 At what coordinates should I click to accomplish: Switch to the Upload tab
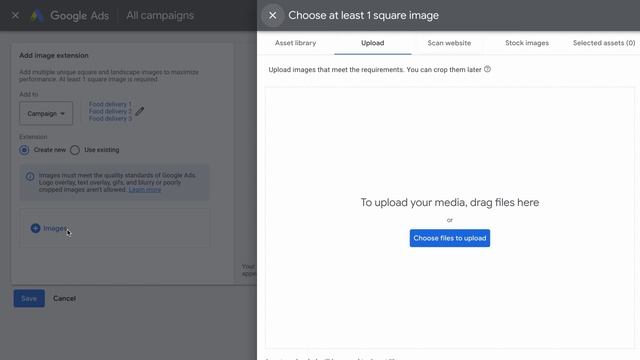pos(373,43)
